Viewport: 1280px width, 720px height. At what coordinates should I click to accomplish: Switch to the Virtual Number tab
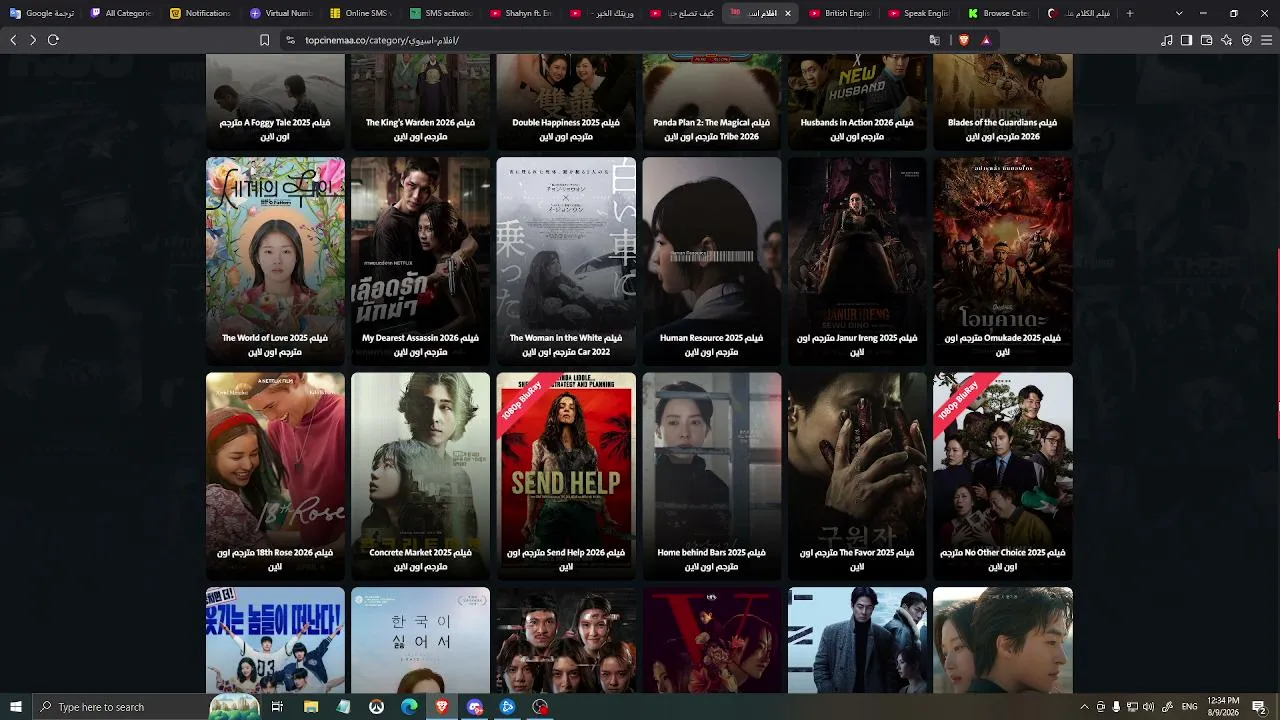pos(282,13)
